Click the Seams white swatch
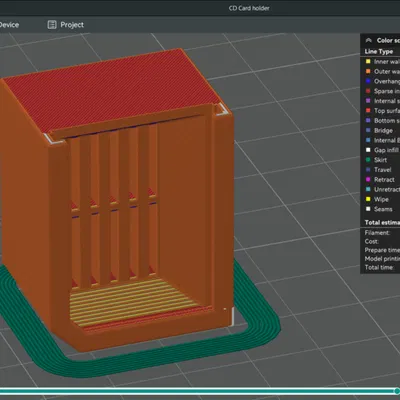 click(368, 209)
